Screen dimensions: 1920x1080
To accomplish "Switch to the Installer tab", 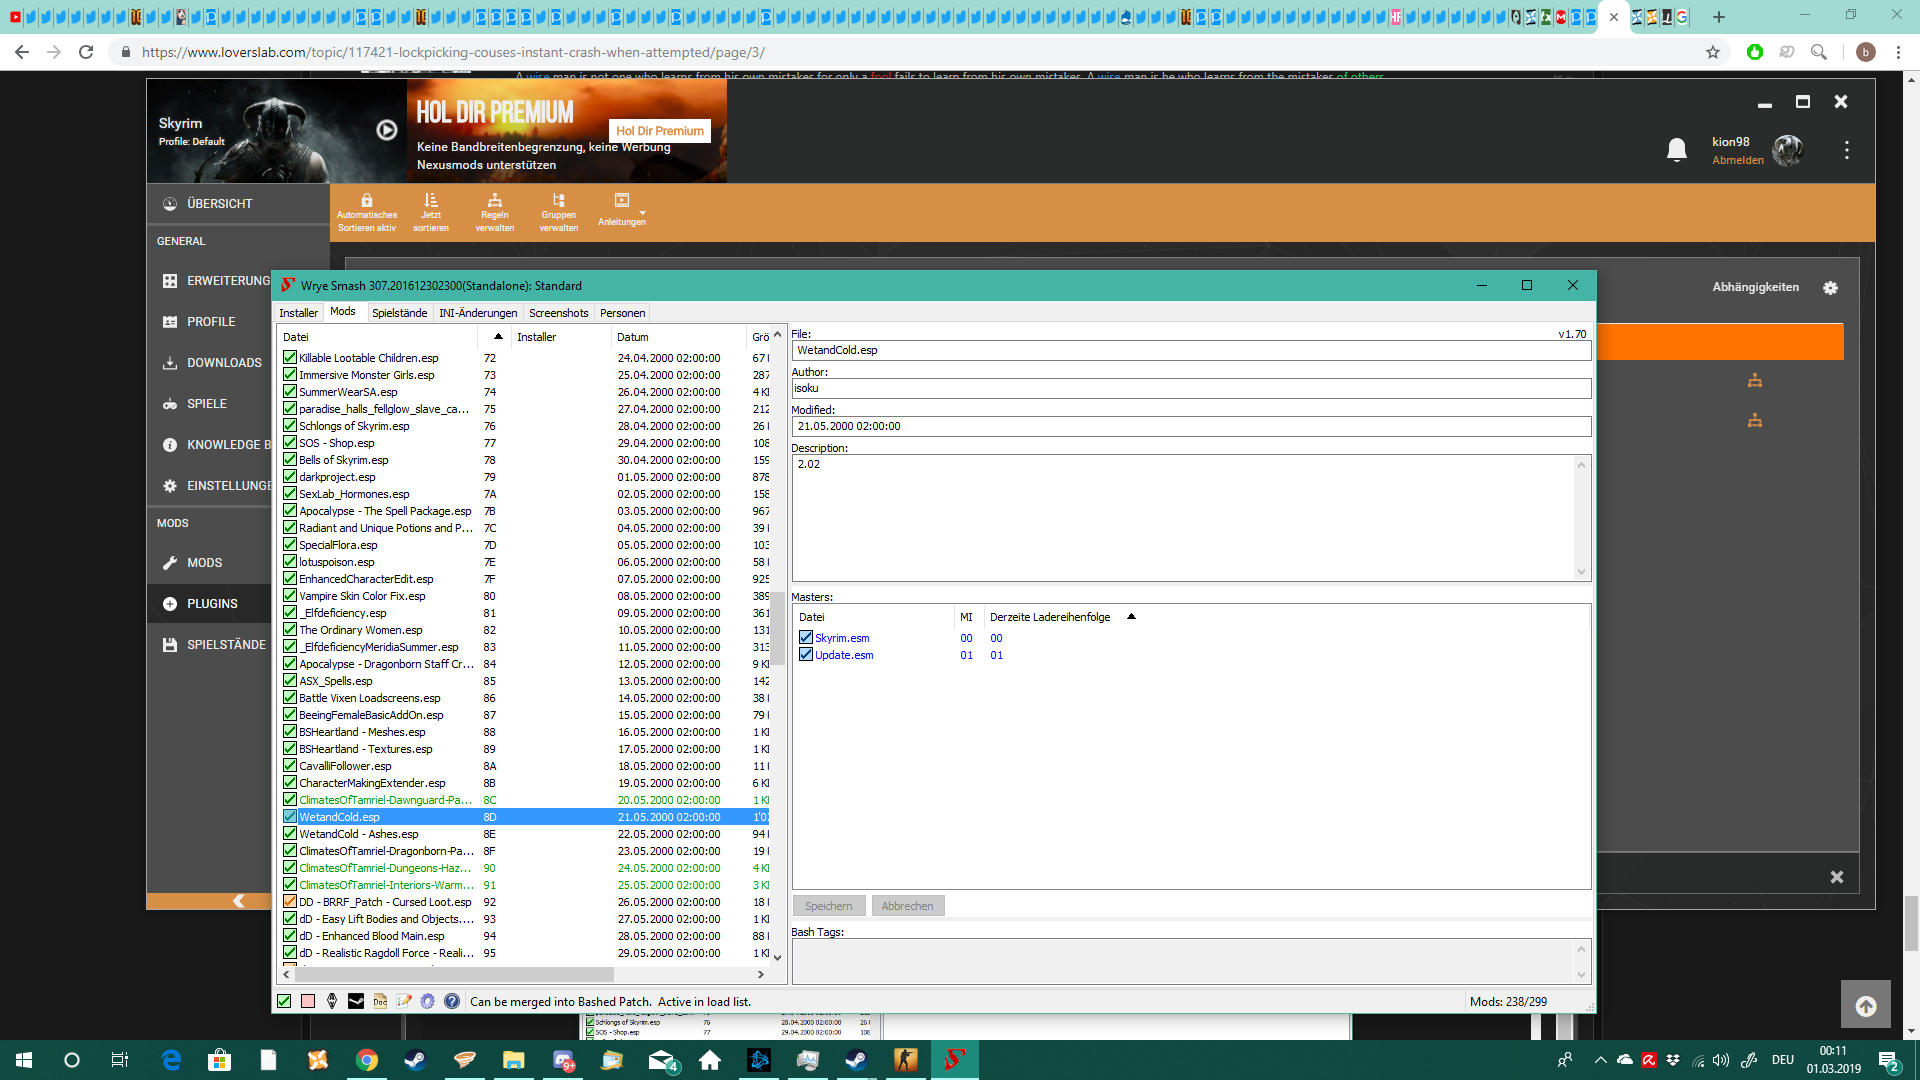I will point(298,313).
